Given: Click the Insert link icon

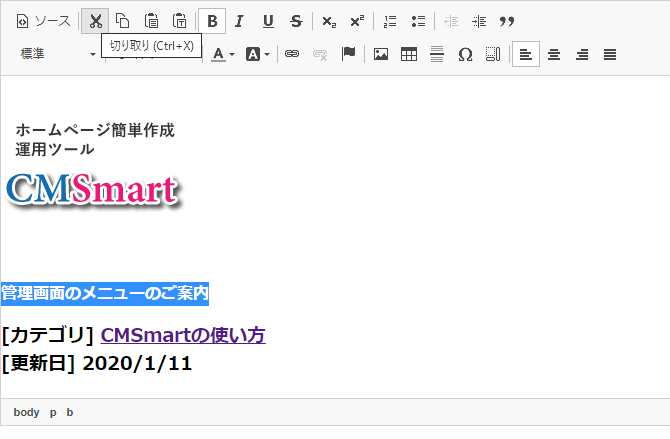Looking at the screenshot, I should [x=292, y=54].
